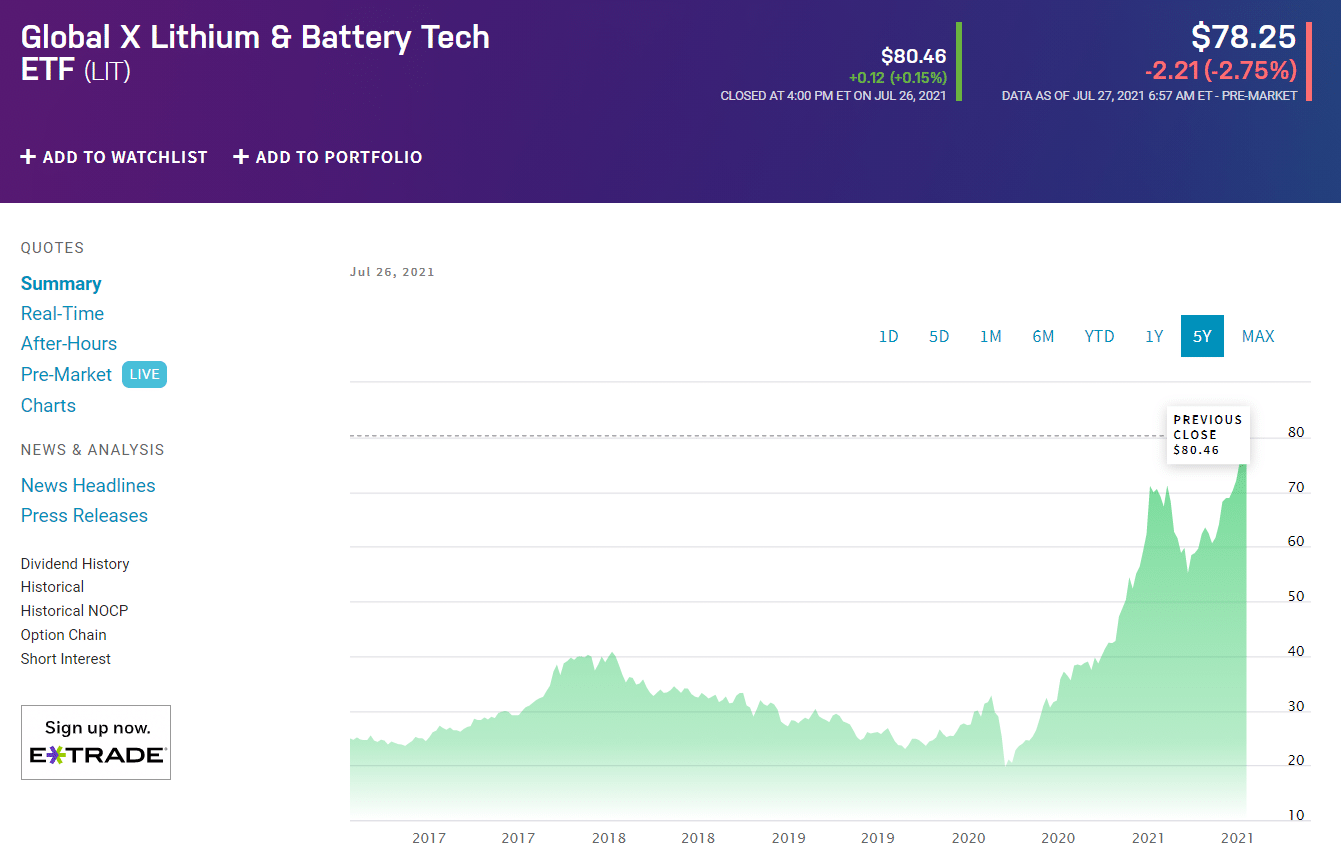Switch to the 1D chart timeframe
This screenshot has height=865, width=1341.
[x=888, y=336]
